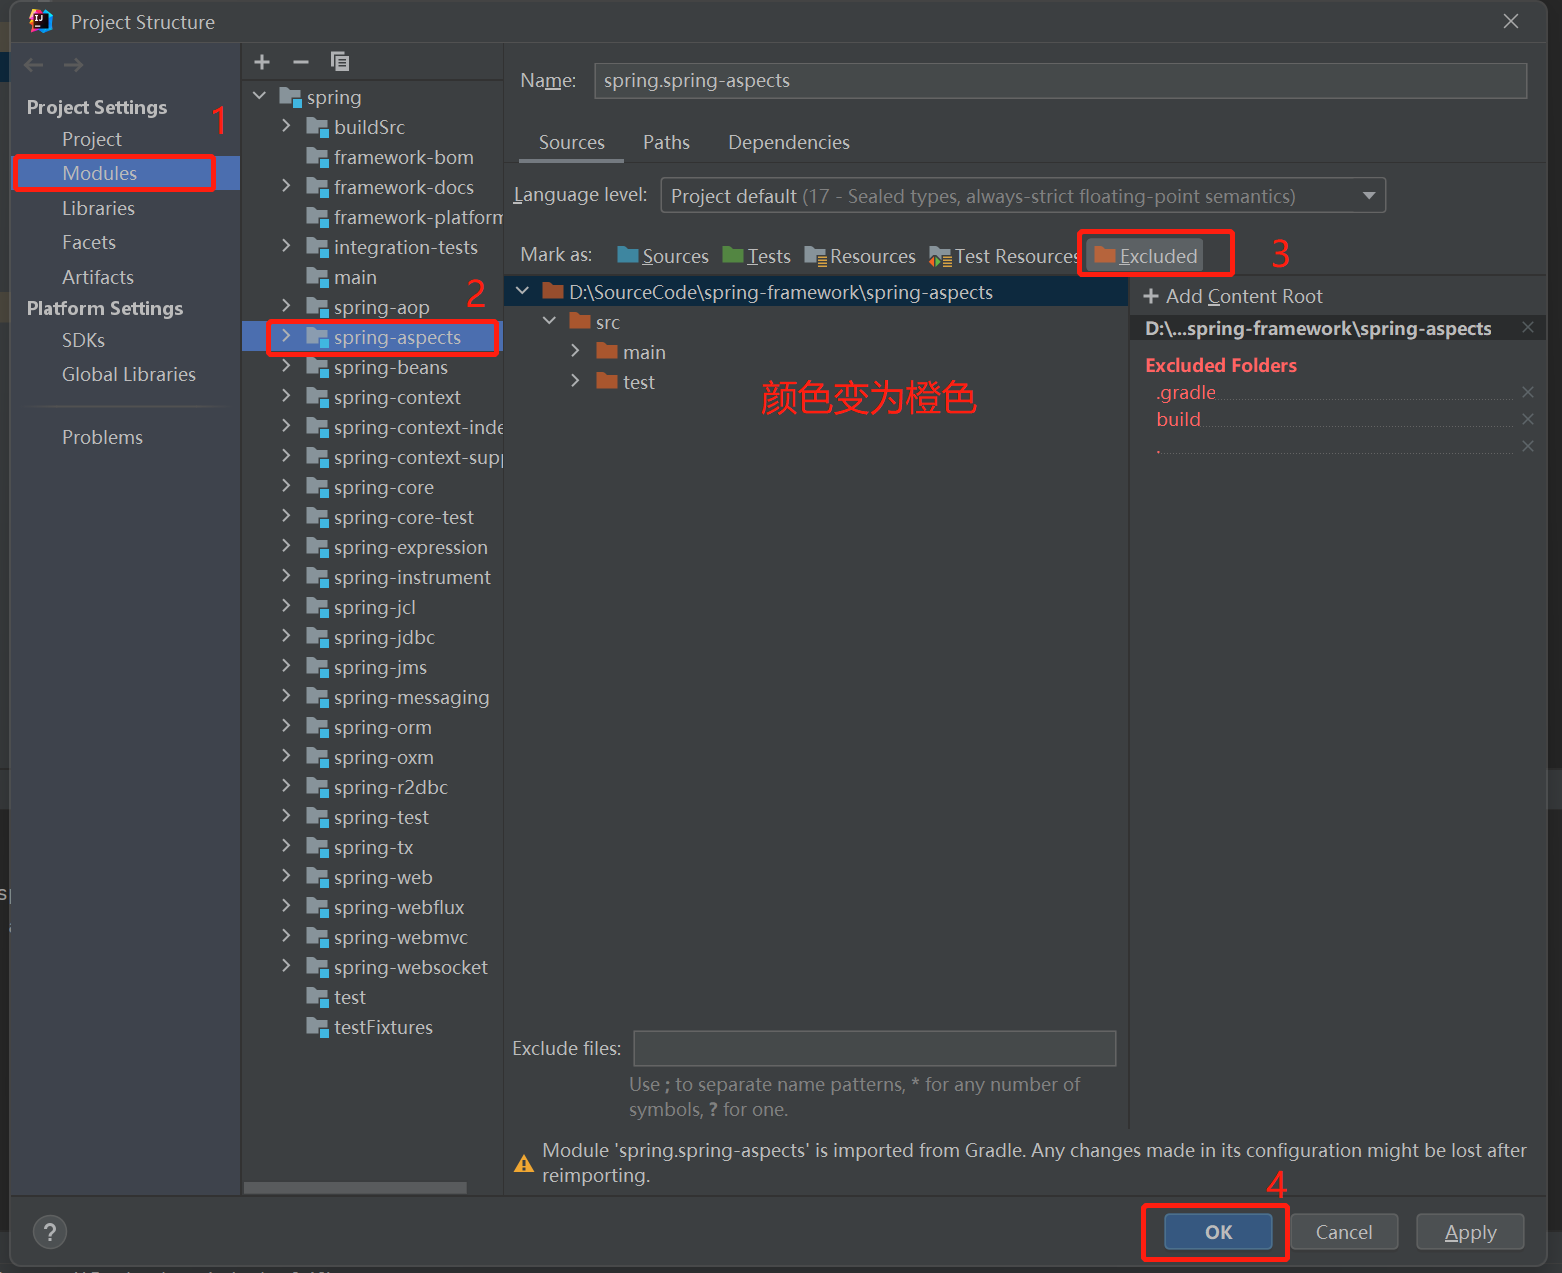The width and height of the screenshot is (1562, 1273).
Task: Open Libraries settings
Action: tap(98, 208)
